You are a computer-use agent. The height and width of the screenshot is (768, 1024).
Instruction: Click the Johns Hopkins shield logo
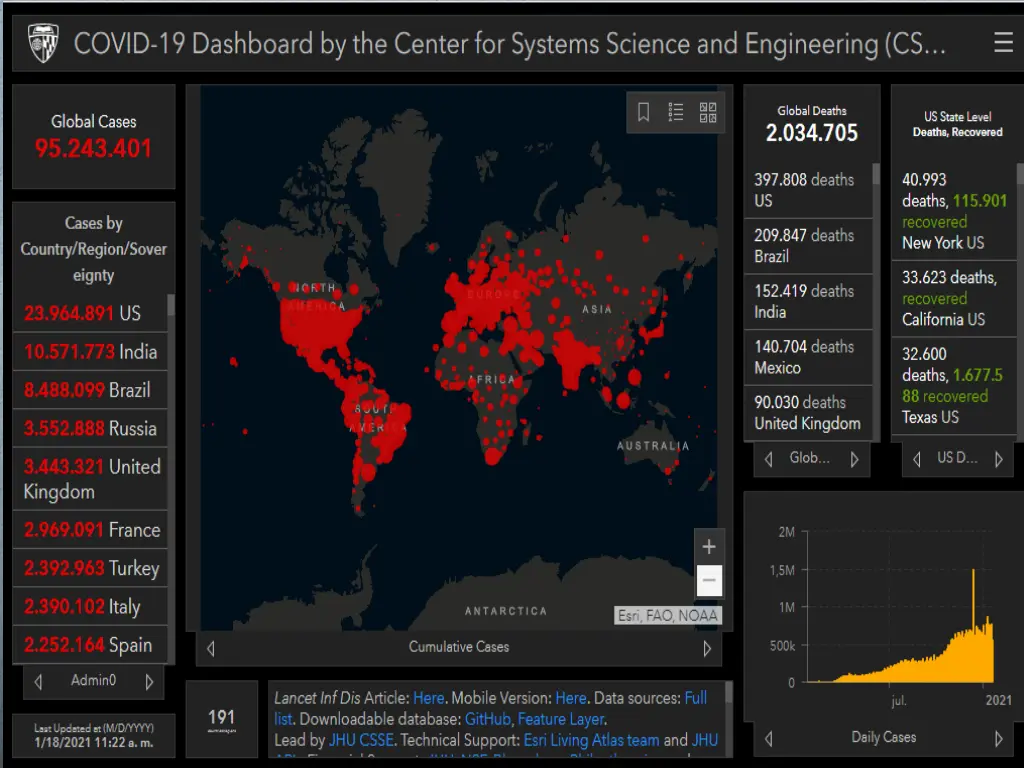click(x=44, y=43)
